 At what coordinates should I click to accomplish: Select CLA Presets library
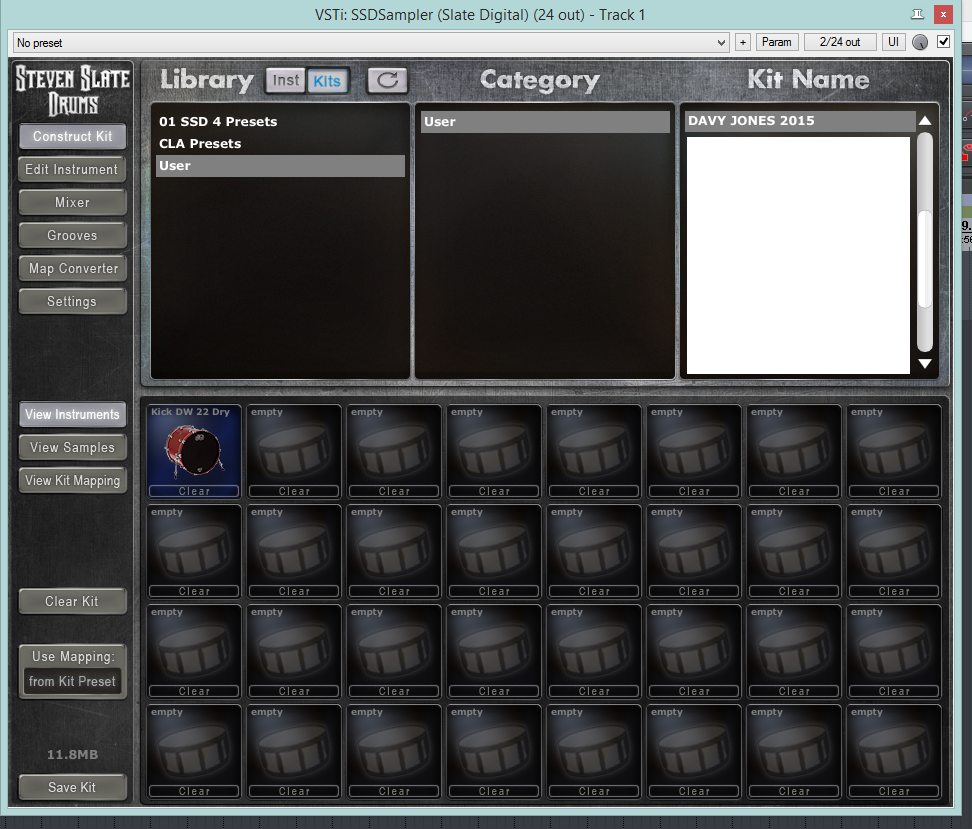(x=280, y=143)
